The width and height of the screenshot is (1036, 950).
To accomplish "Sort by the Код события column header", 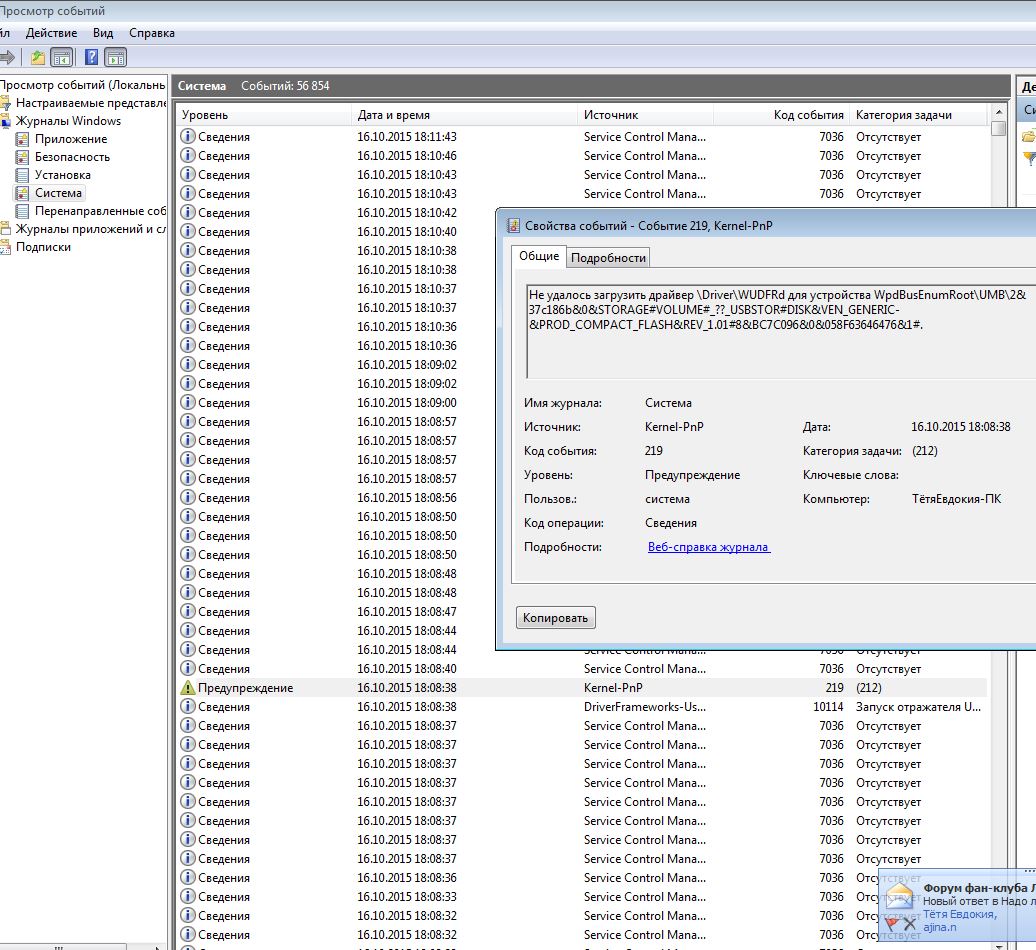I will coord(808,115).
